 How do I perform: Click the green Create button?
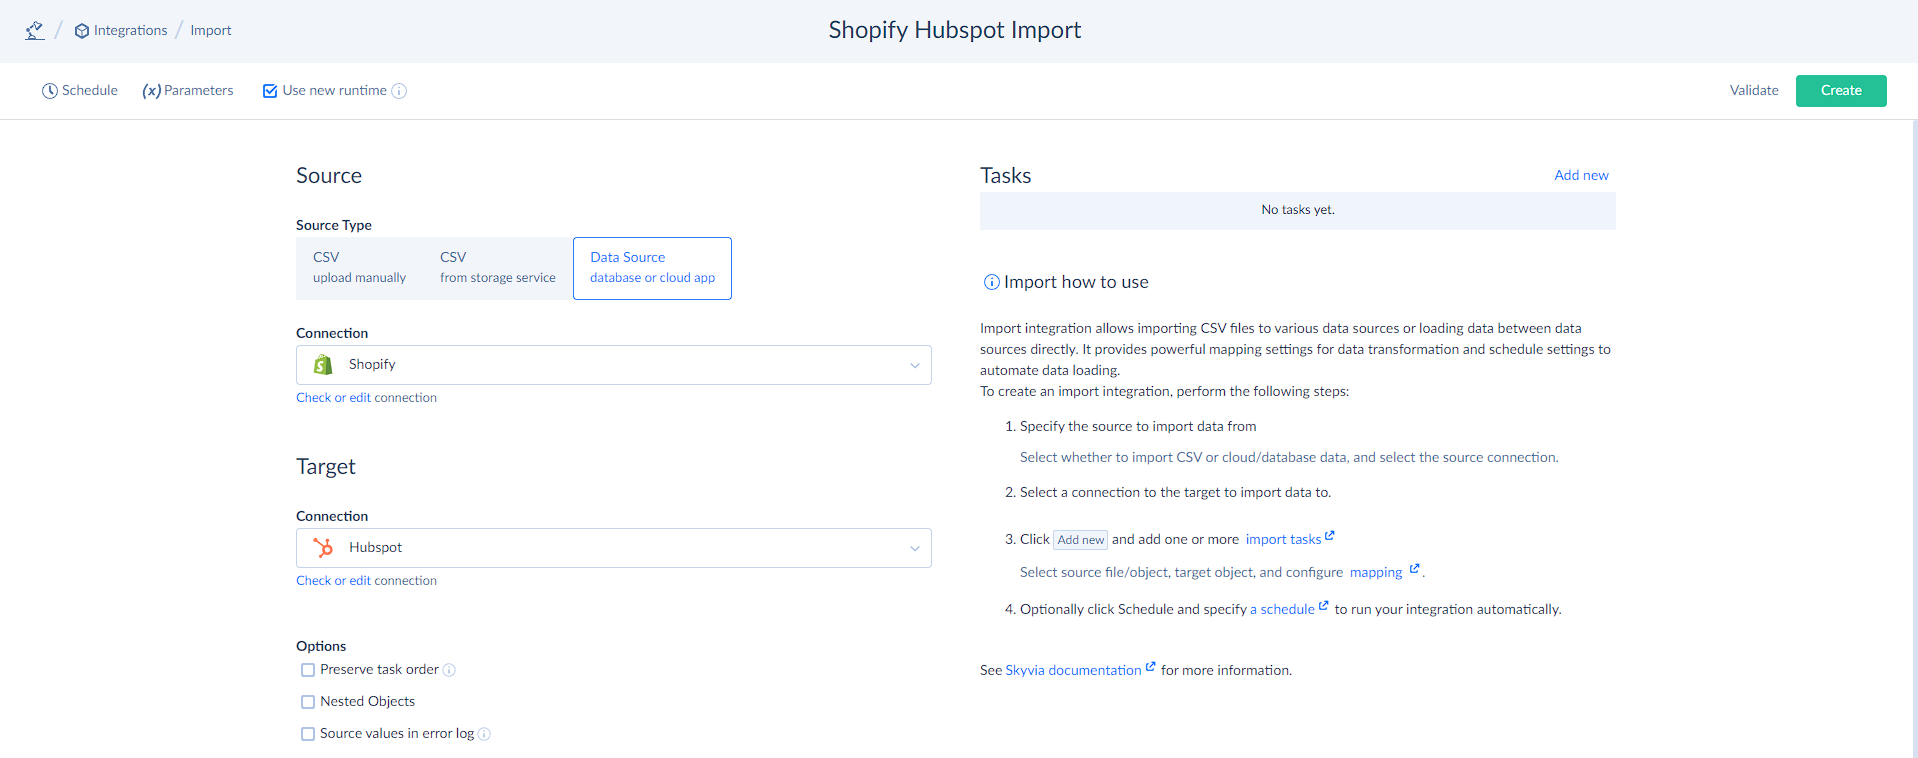pos(1841,91)
